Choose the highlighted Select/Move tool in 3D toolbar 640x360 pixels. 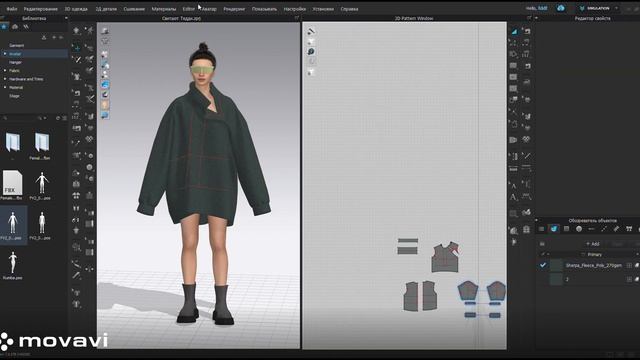pyautogui.click(x=76, y=48)
